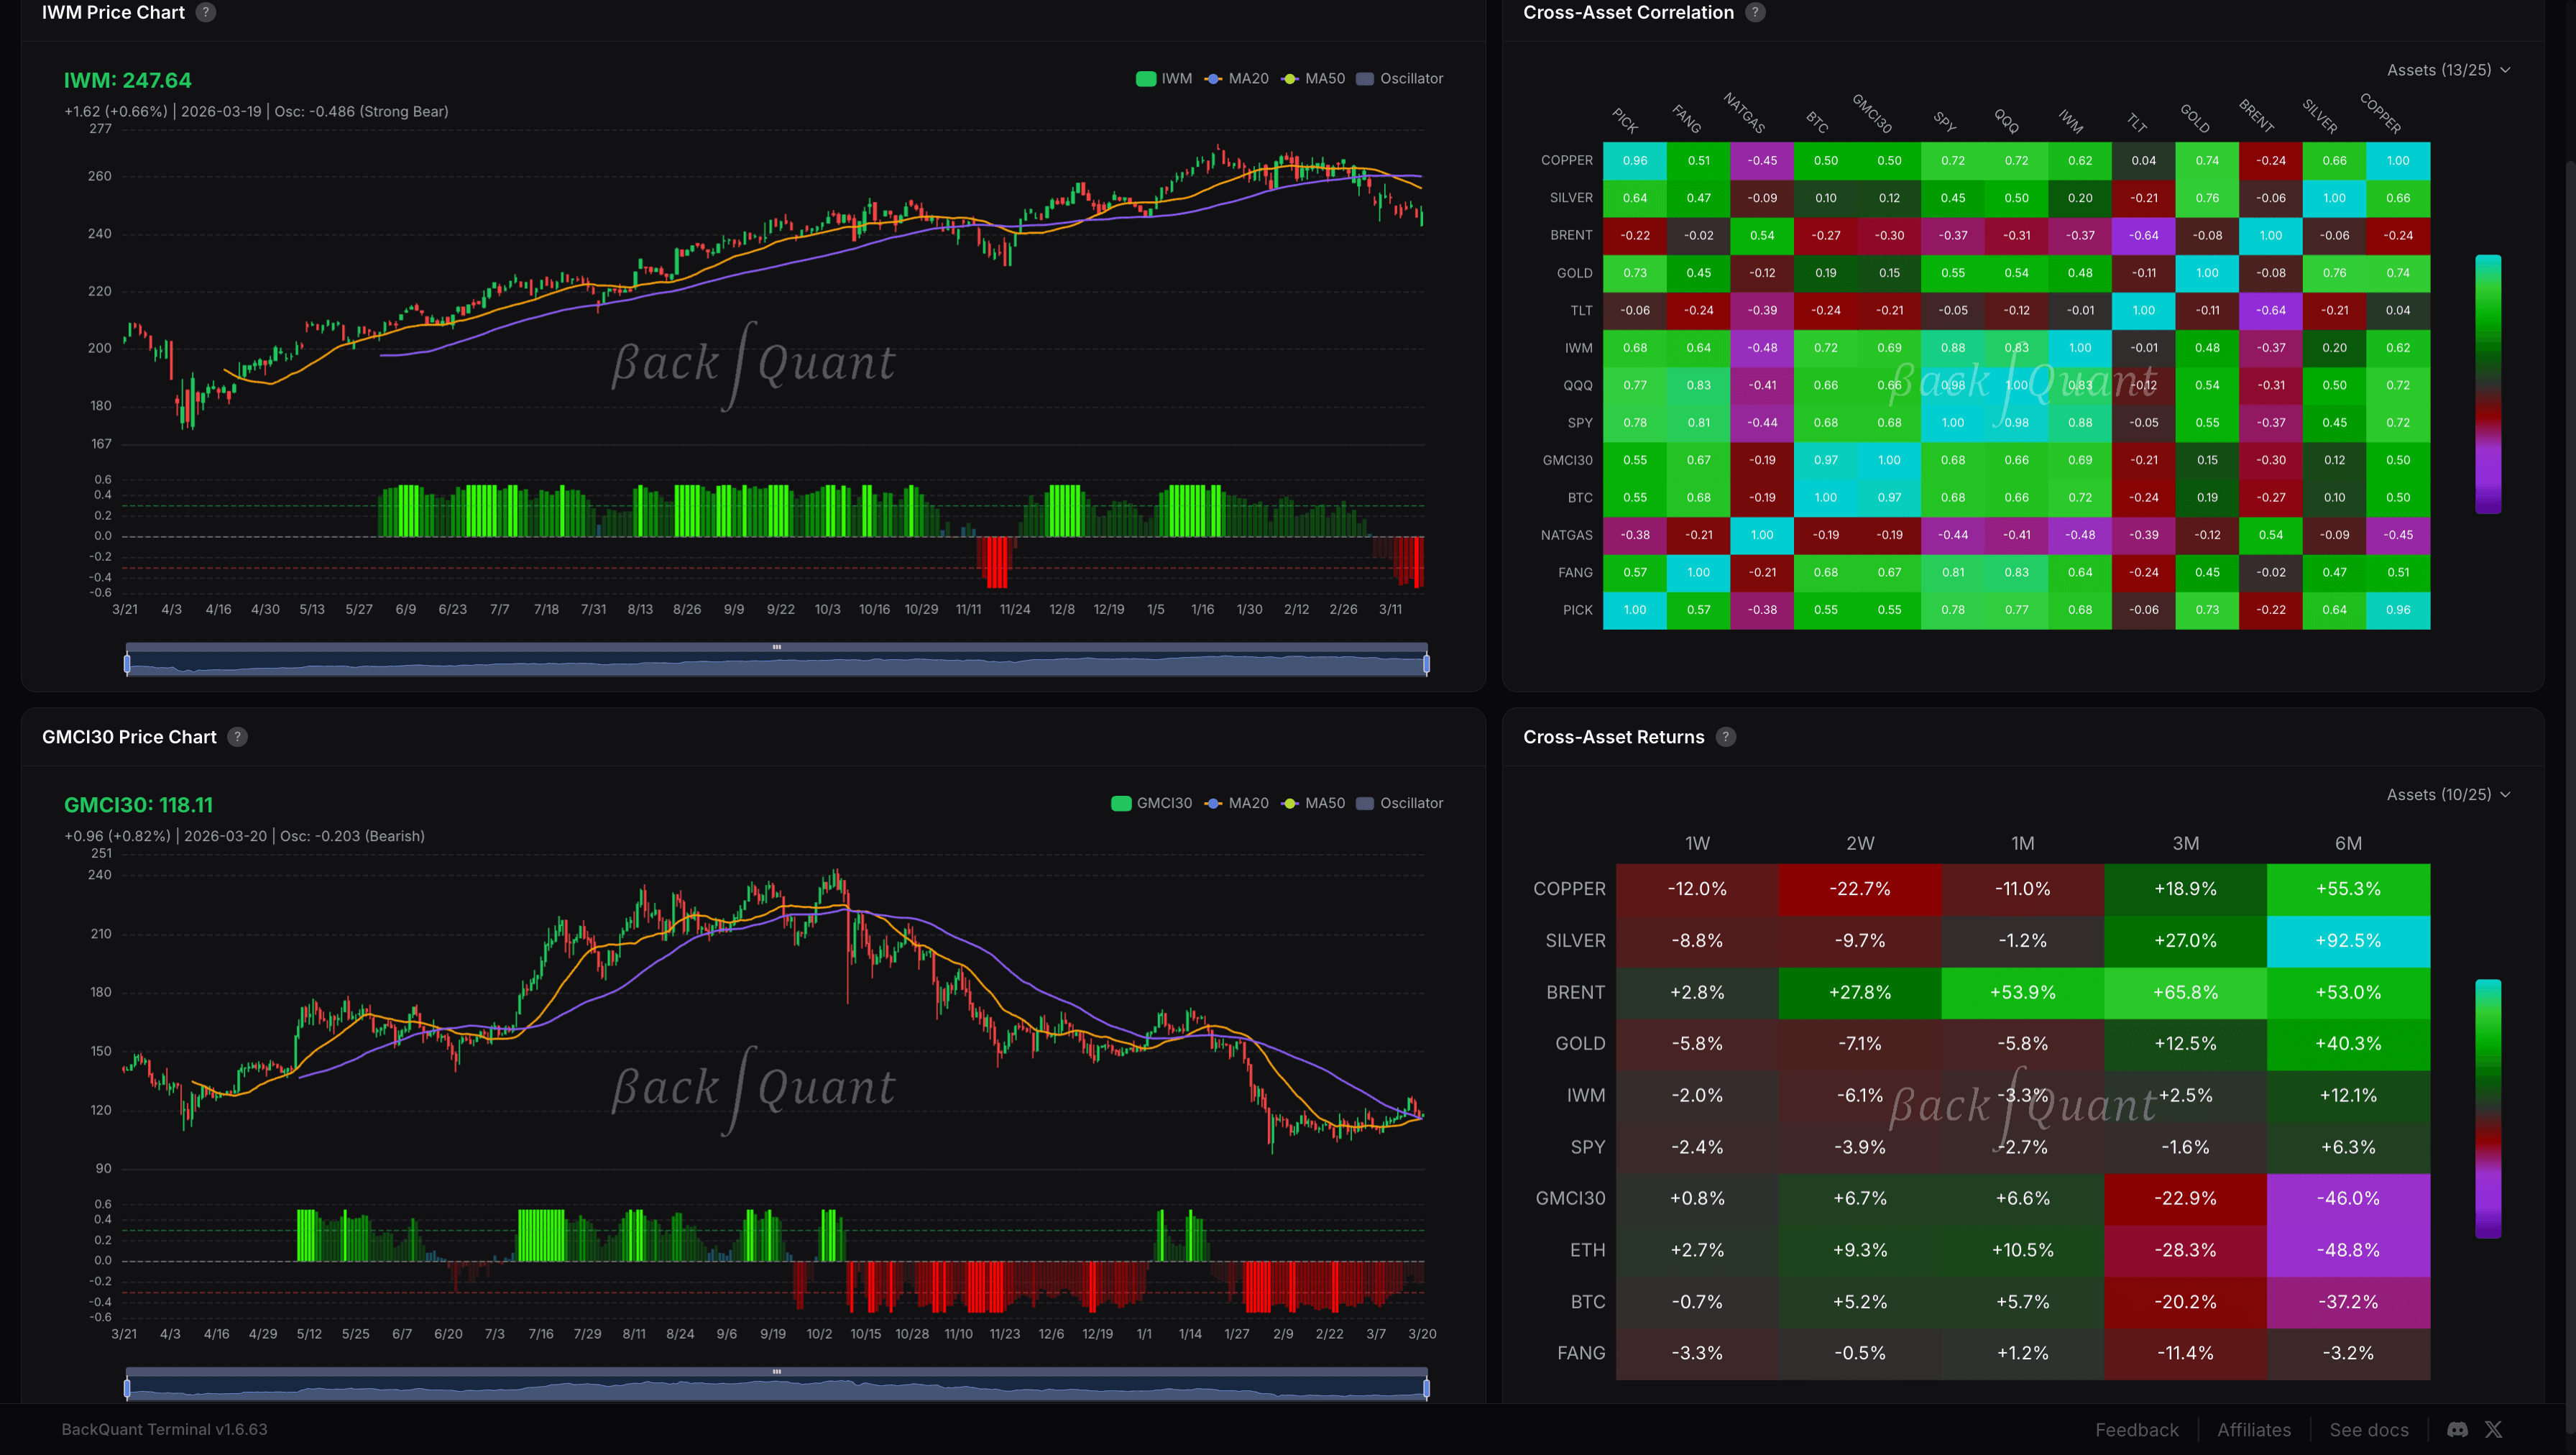Click See docs in the bottom bar
Image resolution: width=2576 pixels, height=1455 pixels.
coord(2369,1429)
